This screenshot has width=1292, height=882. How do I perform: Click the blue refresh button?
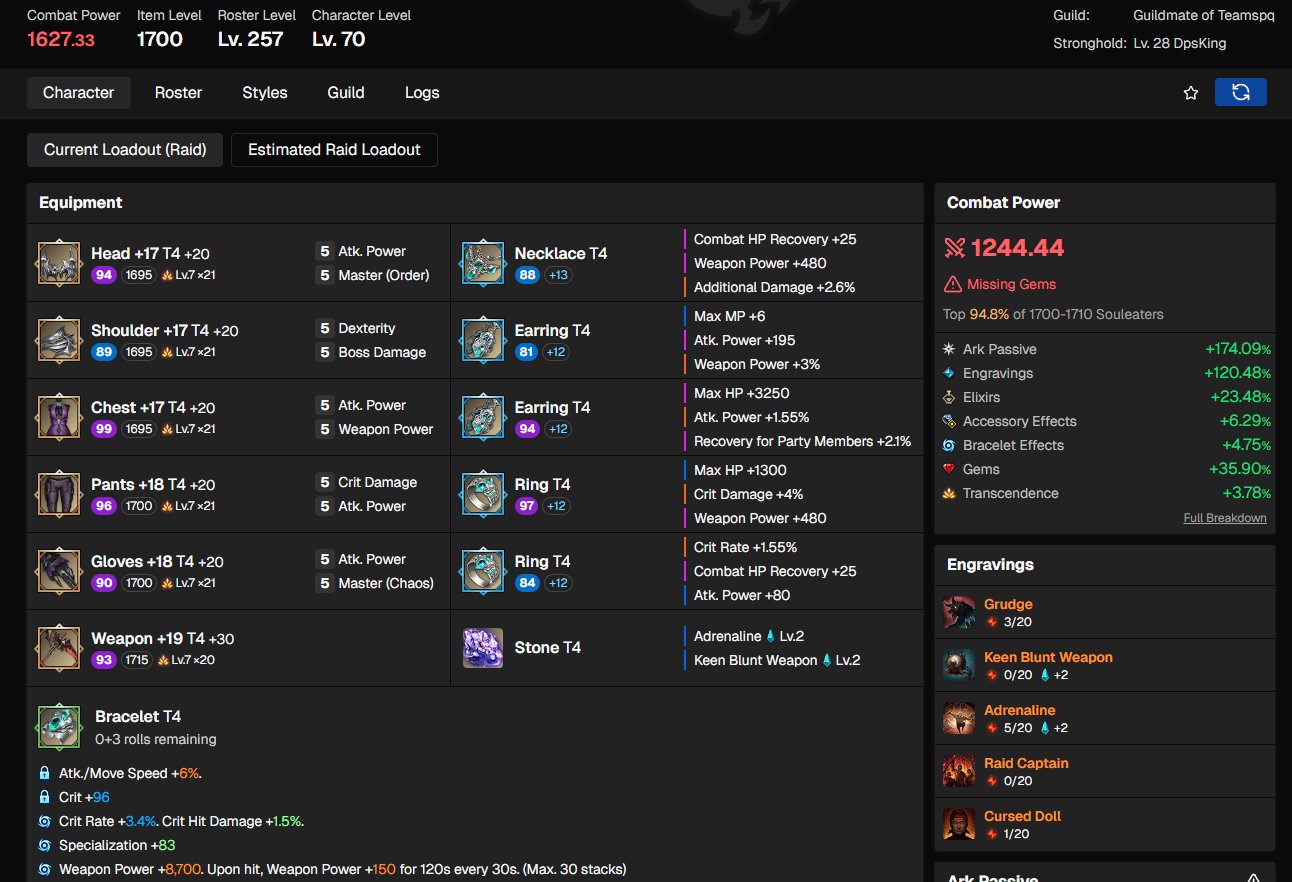[x=1240, y=92]
